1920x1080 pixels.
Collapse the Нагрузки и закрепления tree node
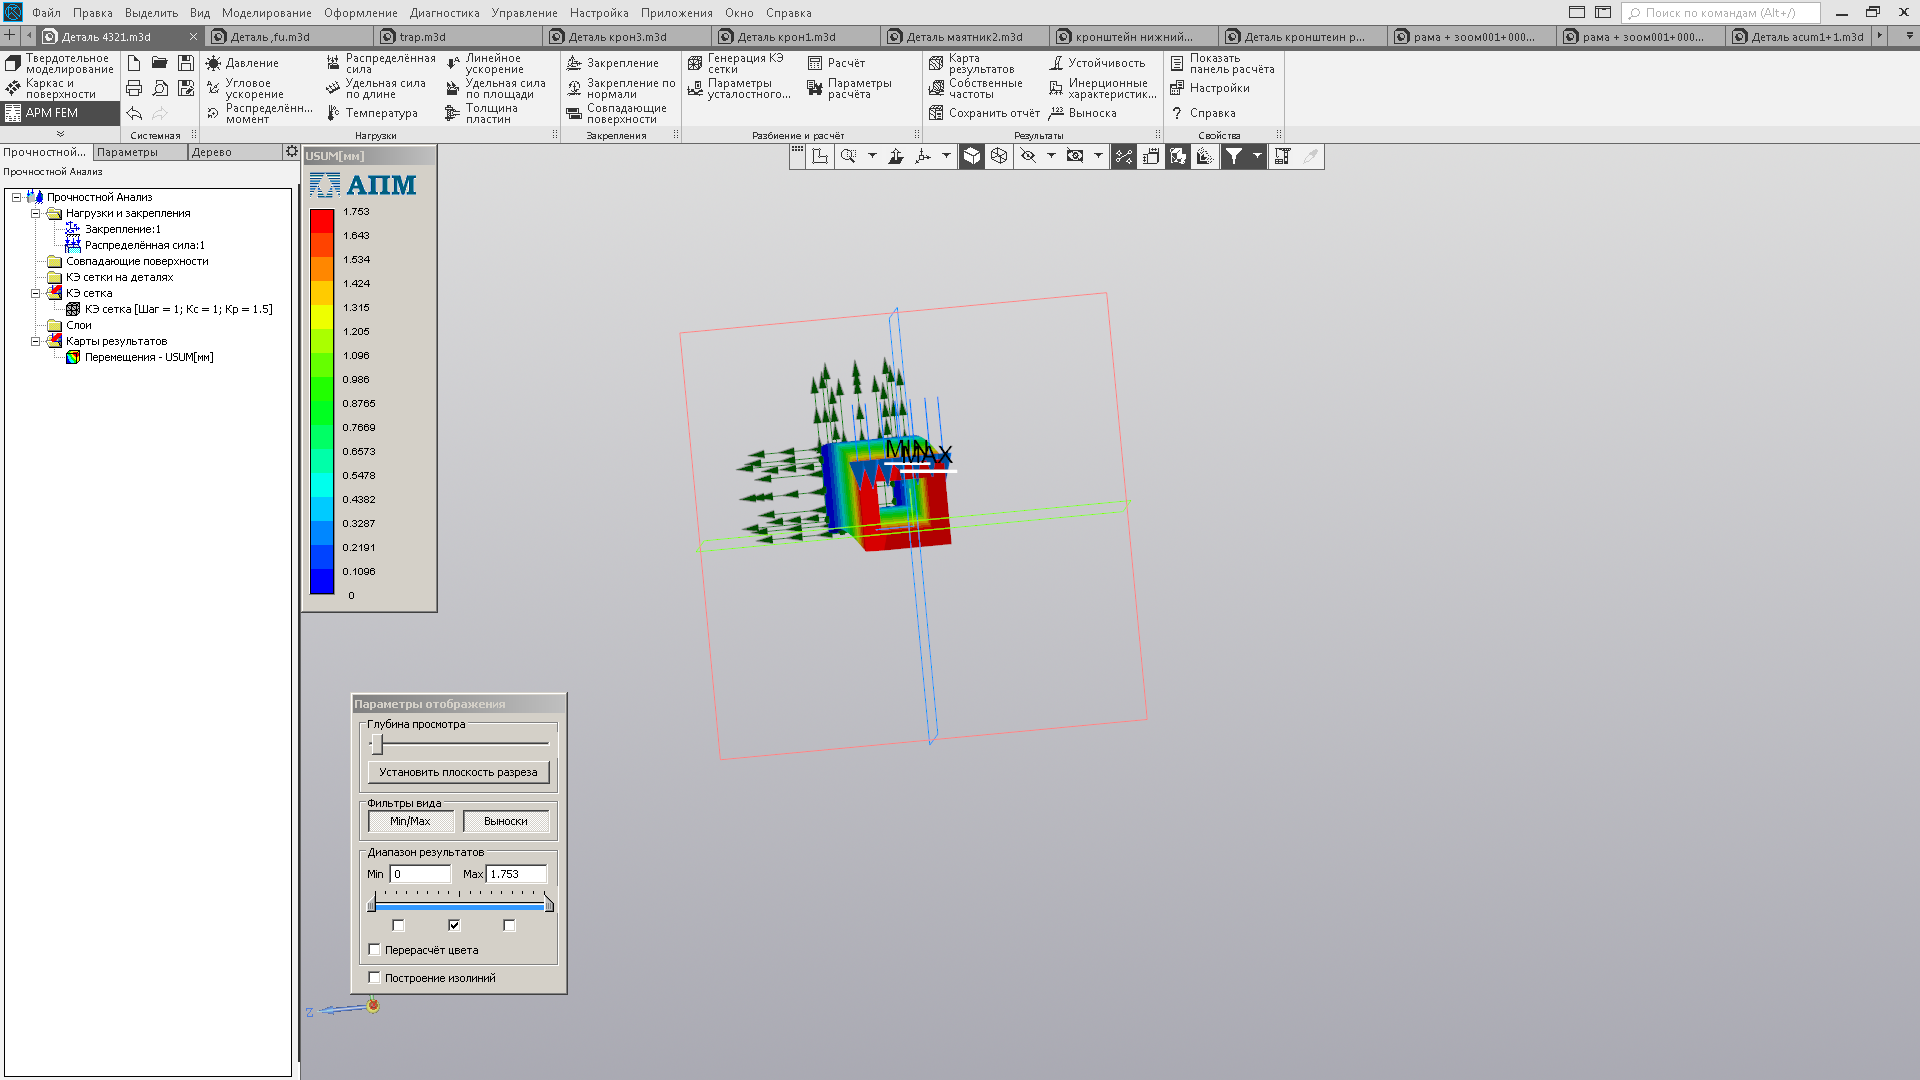36,213
